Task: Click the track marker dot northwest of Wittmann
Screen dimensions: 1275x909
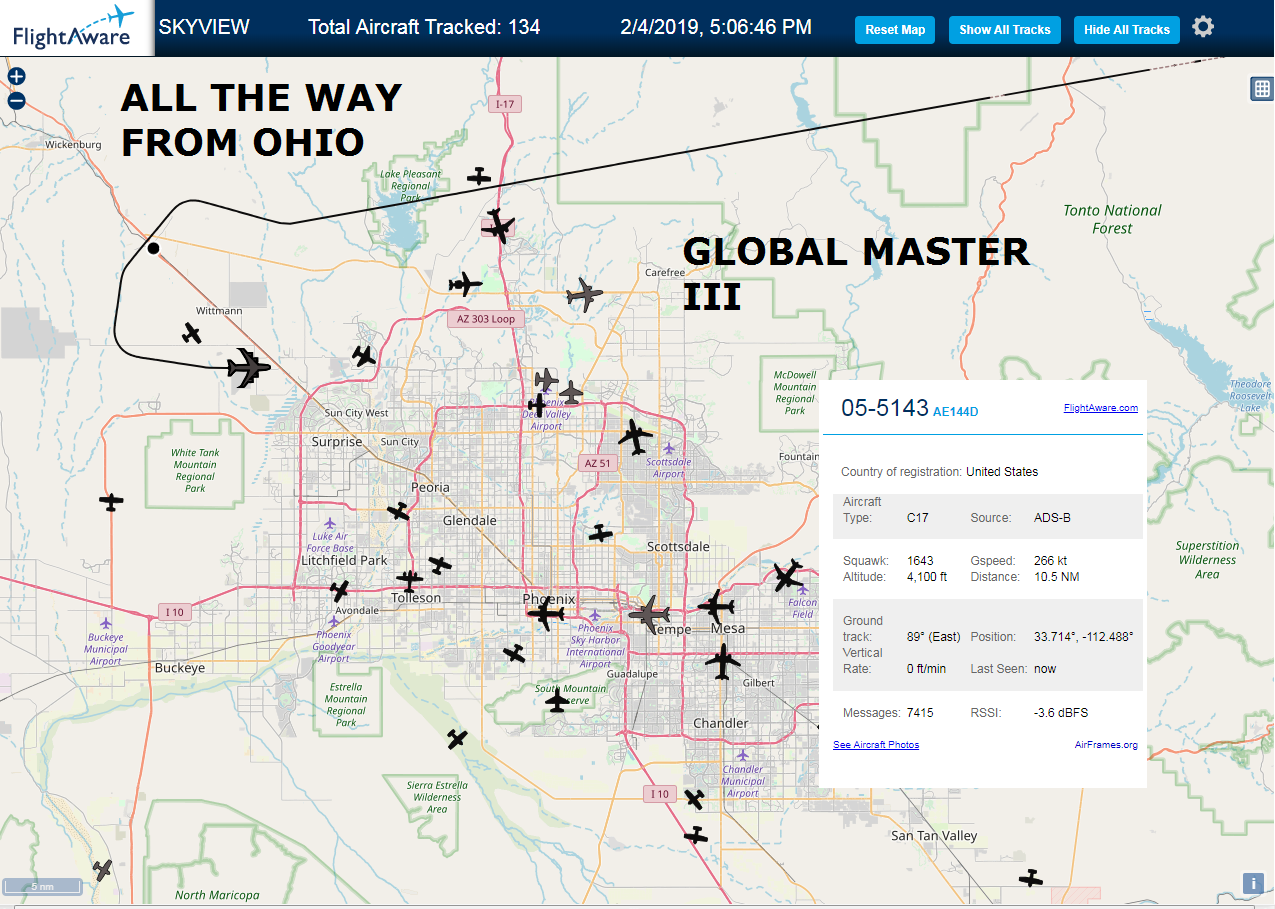Action: [x=153, y=248]
